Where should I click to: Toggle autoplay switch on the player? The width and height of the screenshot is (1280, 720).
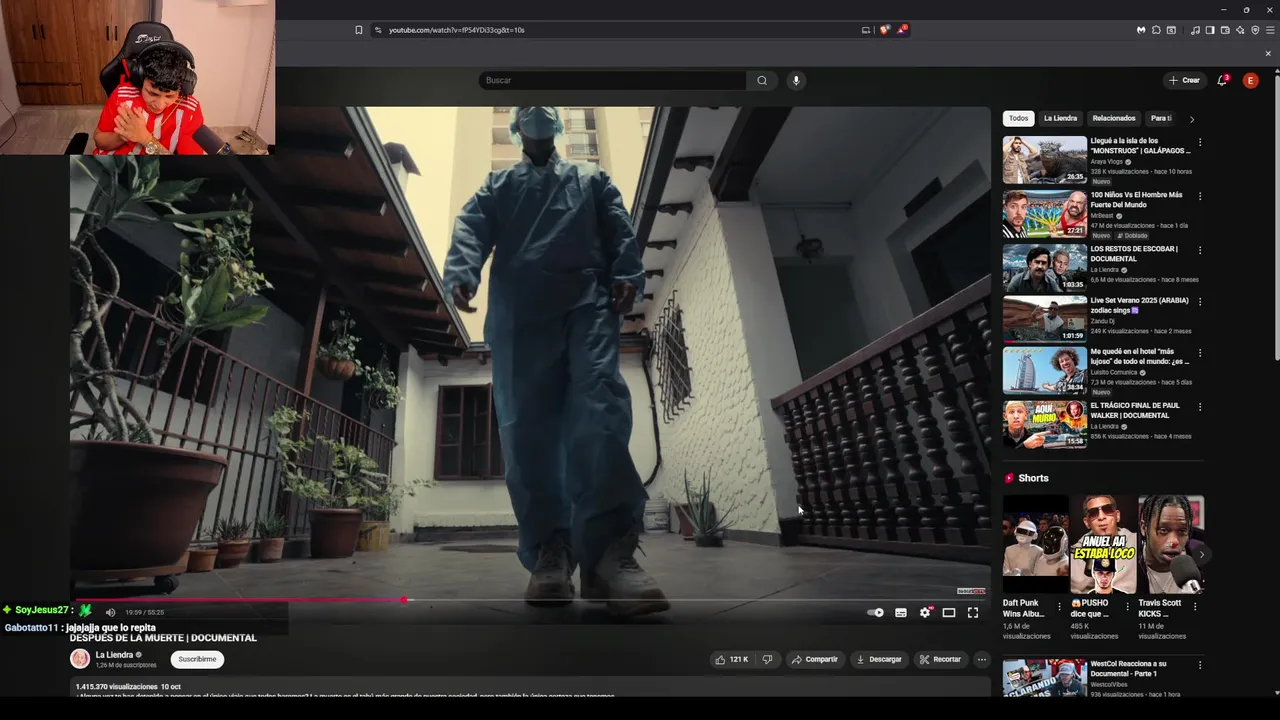pyautogui.click(x=876, y=612)
